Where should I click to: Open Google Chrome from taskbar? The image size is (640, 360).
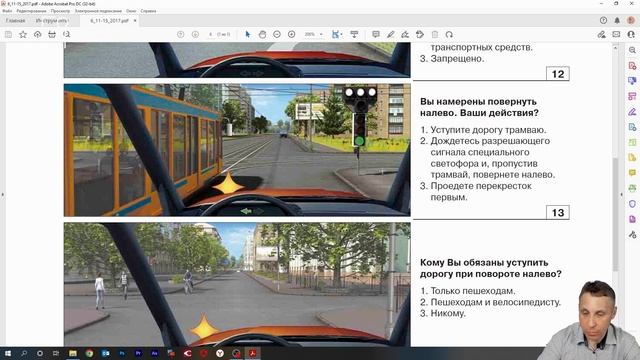click(89, 353)
